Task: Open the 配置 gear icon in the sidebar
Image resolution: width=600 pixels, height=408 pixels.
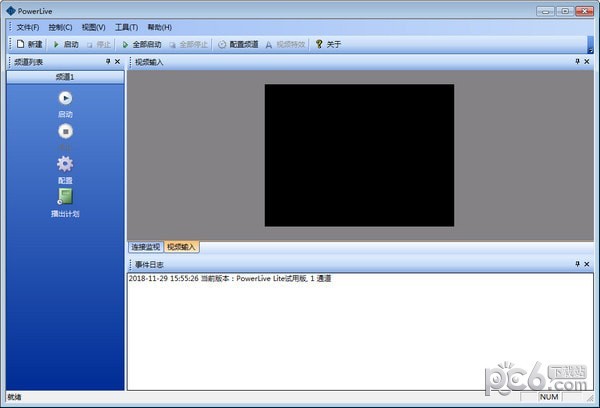Action: tap(65, 164)
